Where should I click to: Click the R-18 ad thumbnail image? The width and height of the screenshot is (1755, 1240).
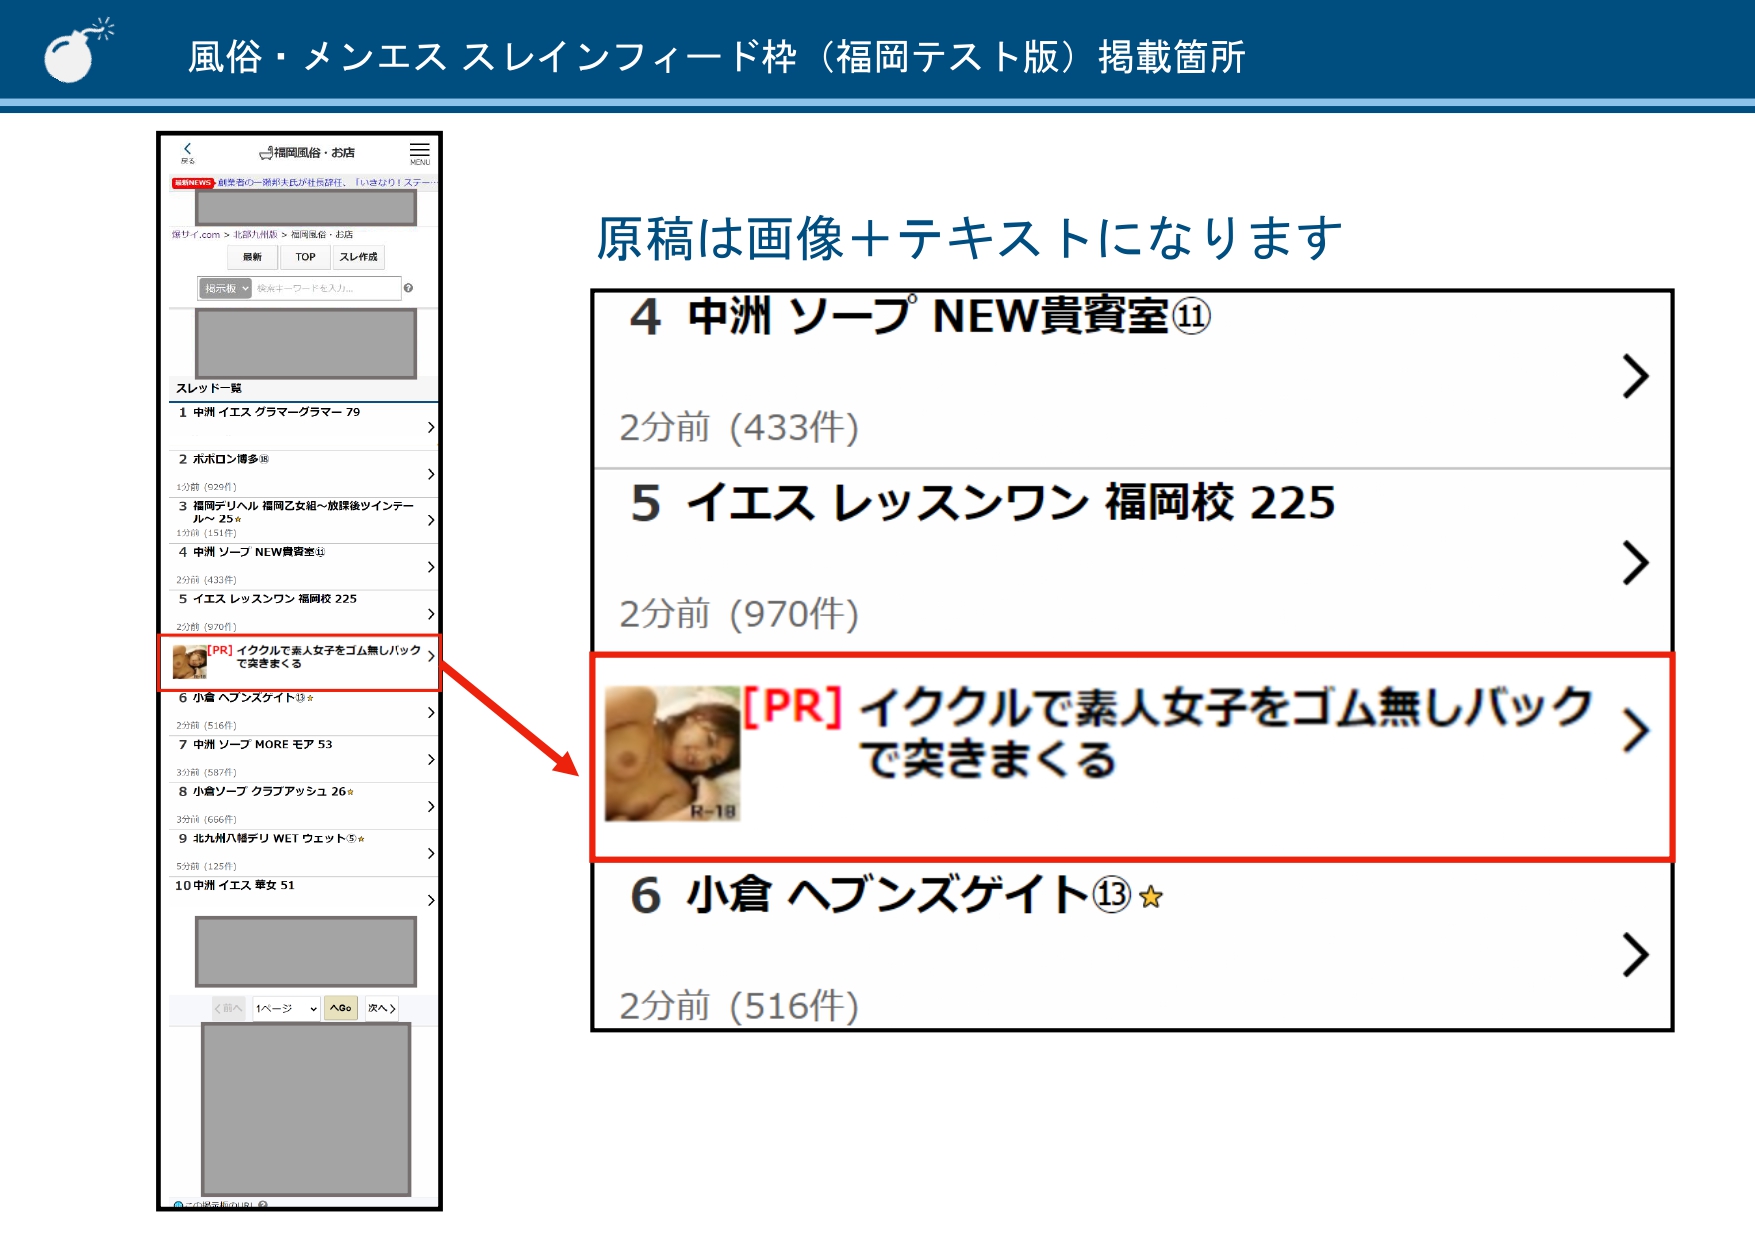pyautogui.click(x=188, y=660)
